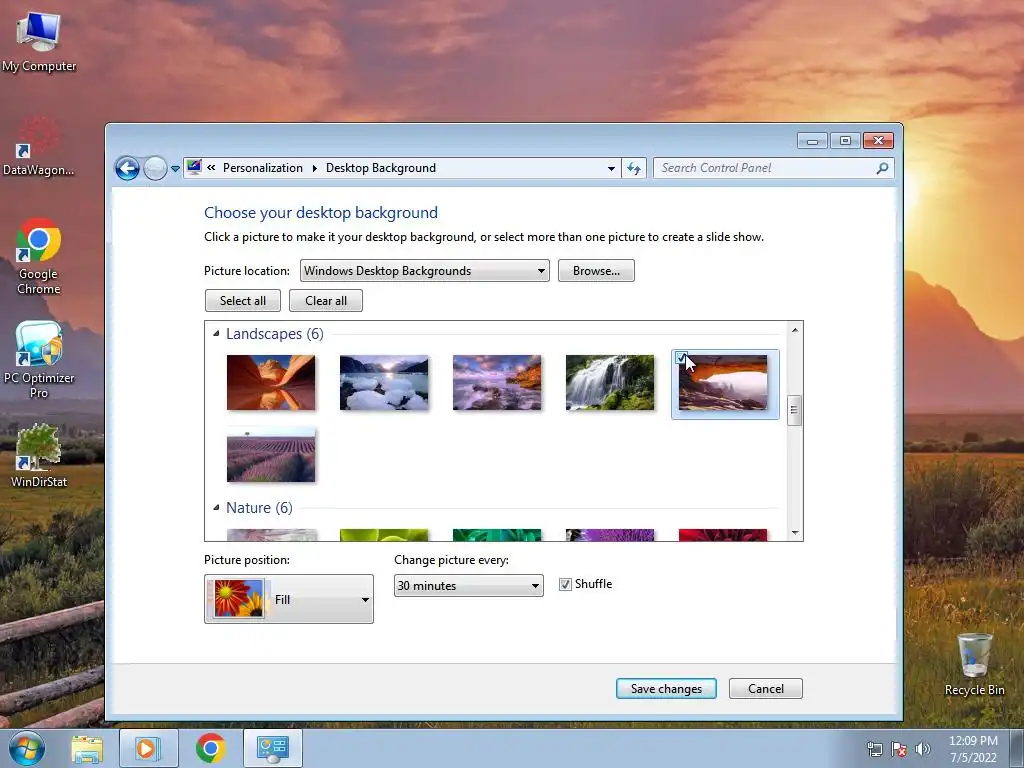Click the taskbar clock showing 12:09 PM
Image resolution: width=1024 pixels, height=768 pixels.
(973, 748)
